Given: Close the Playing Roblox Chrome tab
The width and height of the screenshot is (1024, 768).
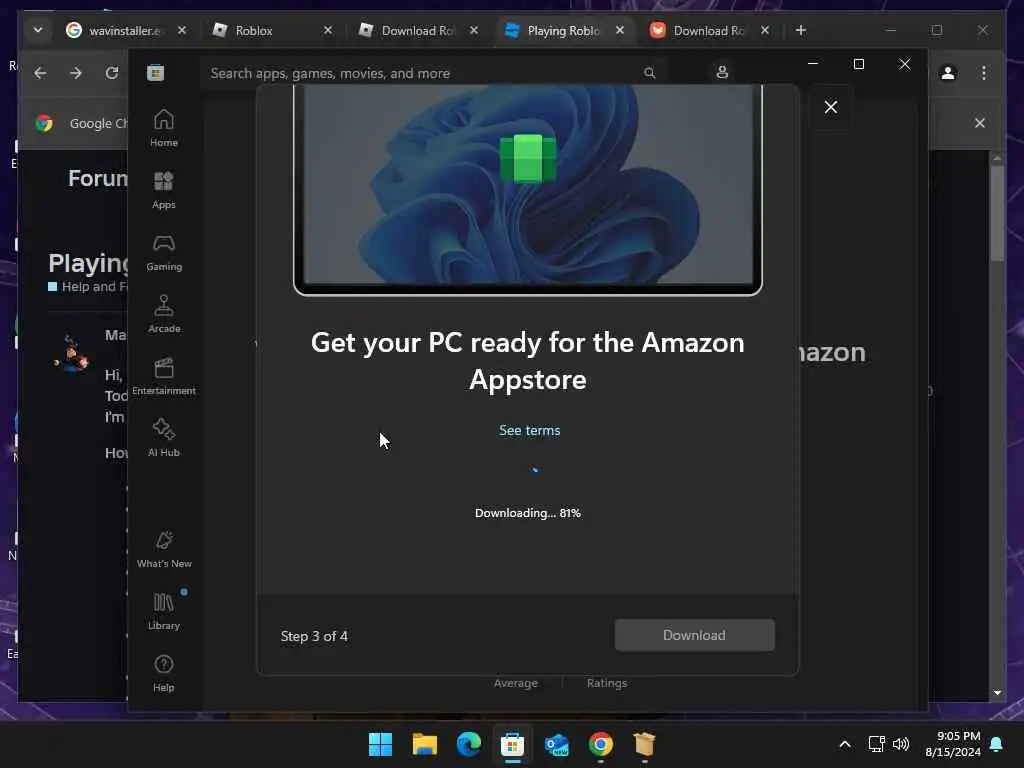Looking at the screenshot, I should point(620,30).
